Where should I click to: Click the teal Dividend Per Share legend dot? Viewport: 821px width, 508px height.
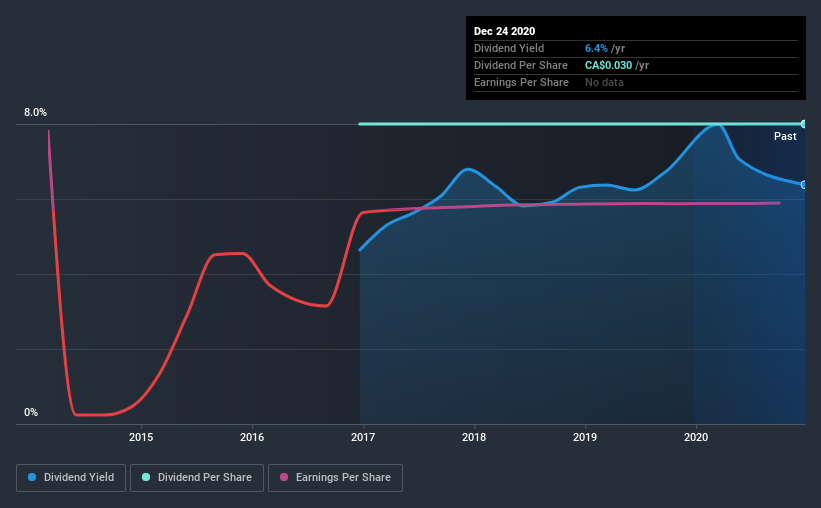[x=146, y=477]
